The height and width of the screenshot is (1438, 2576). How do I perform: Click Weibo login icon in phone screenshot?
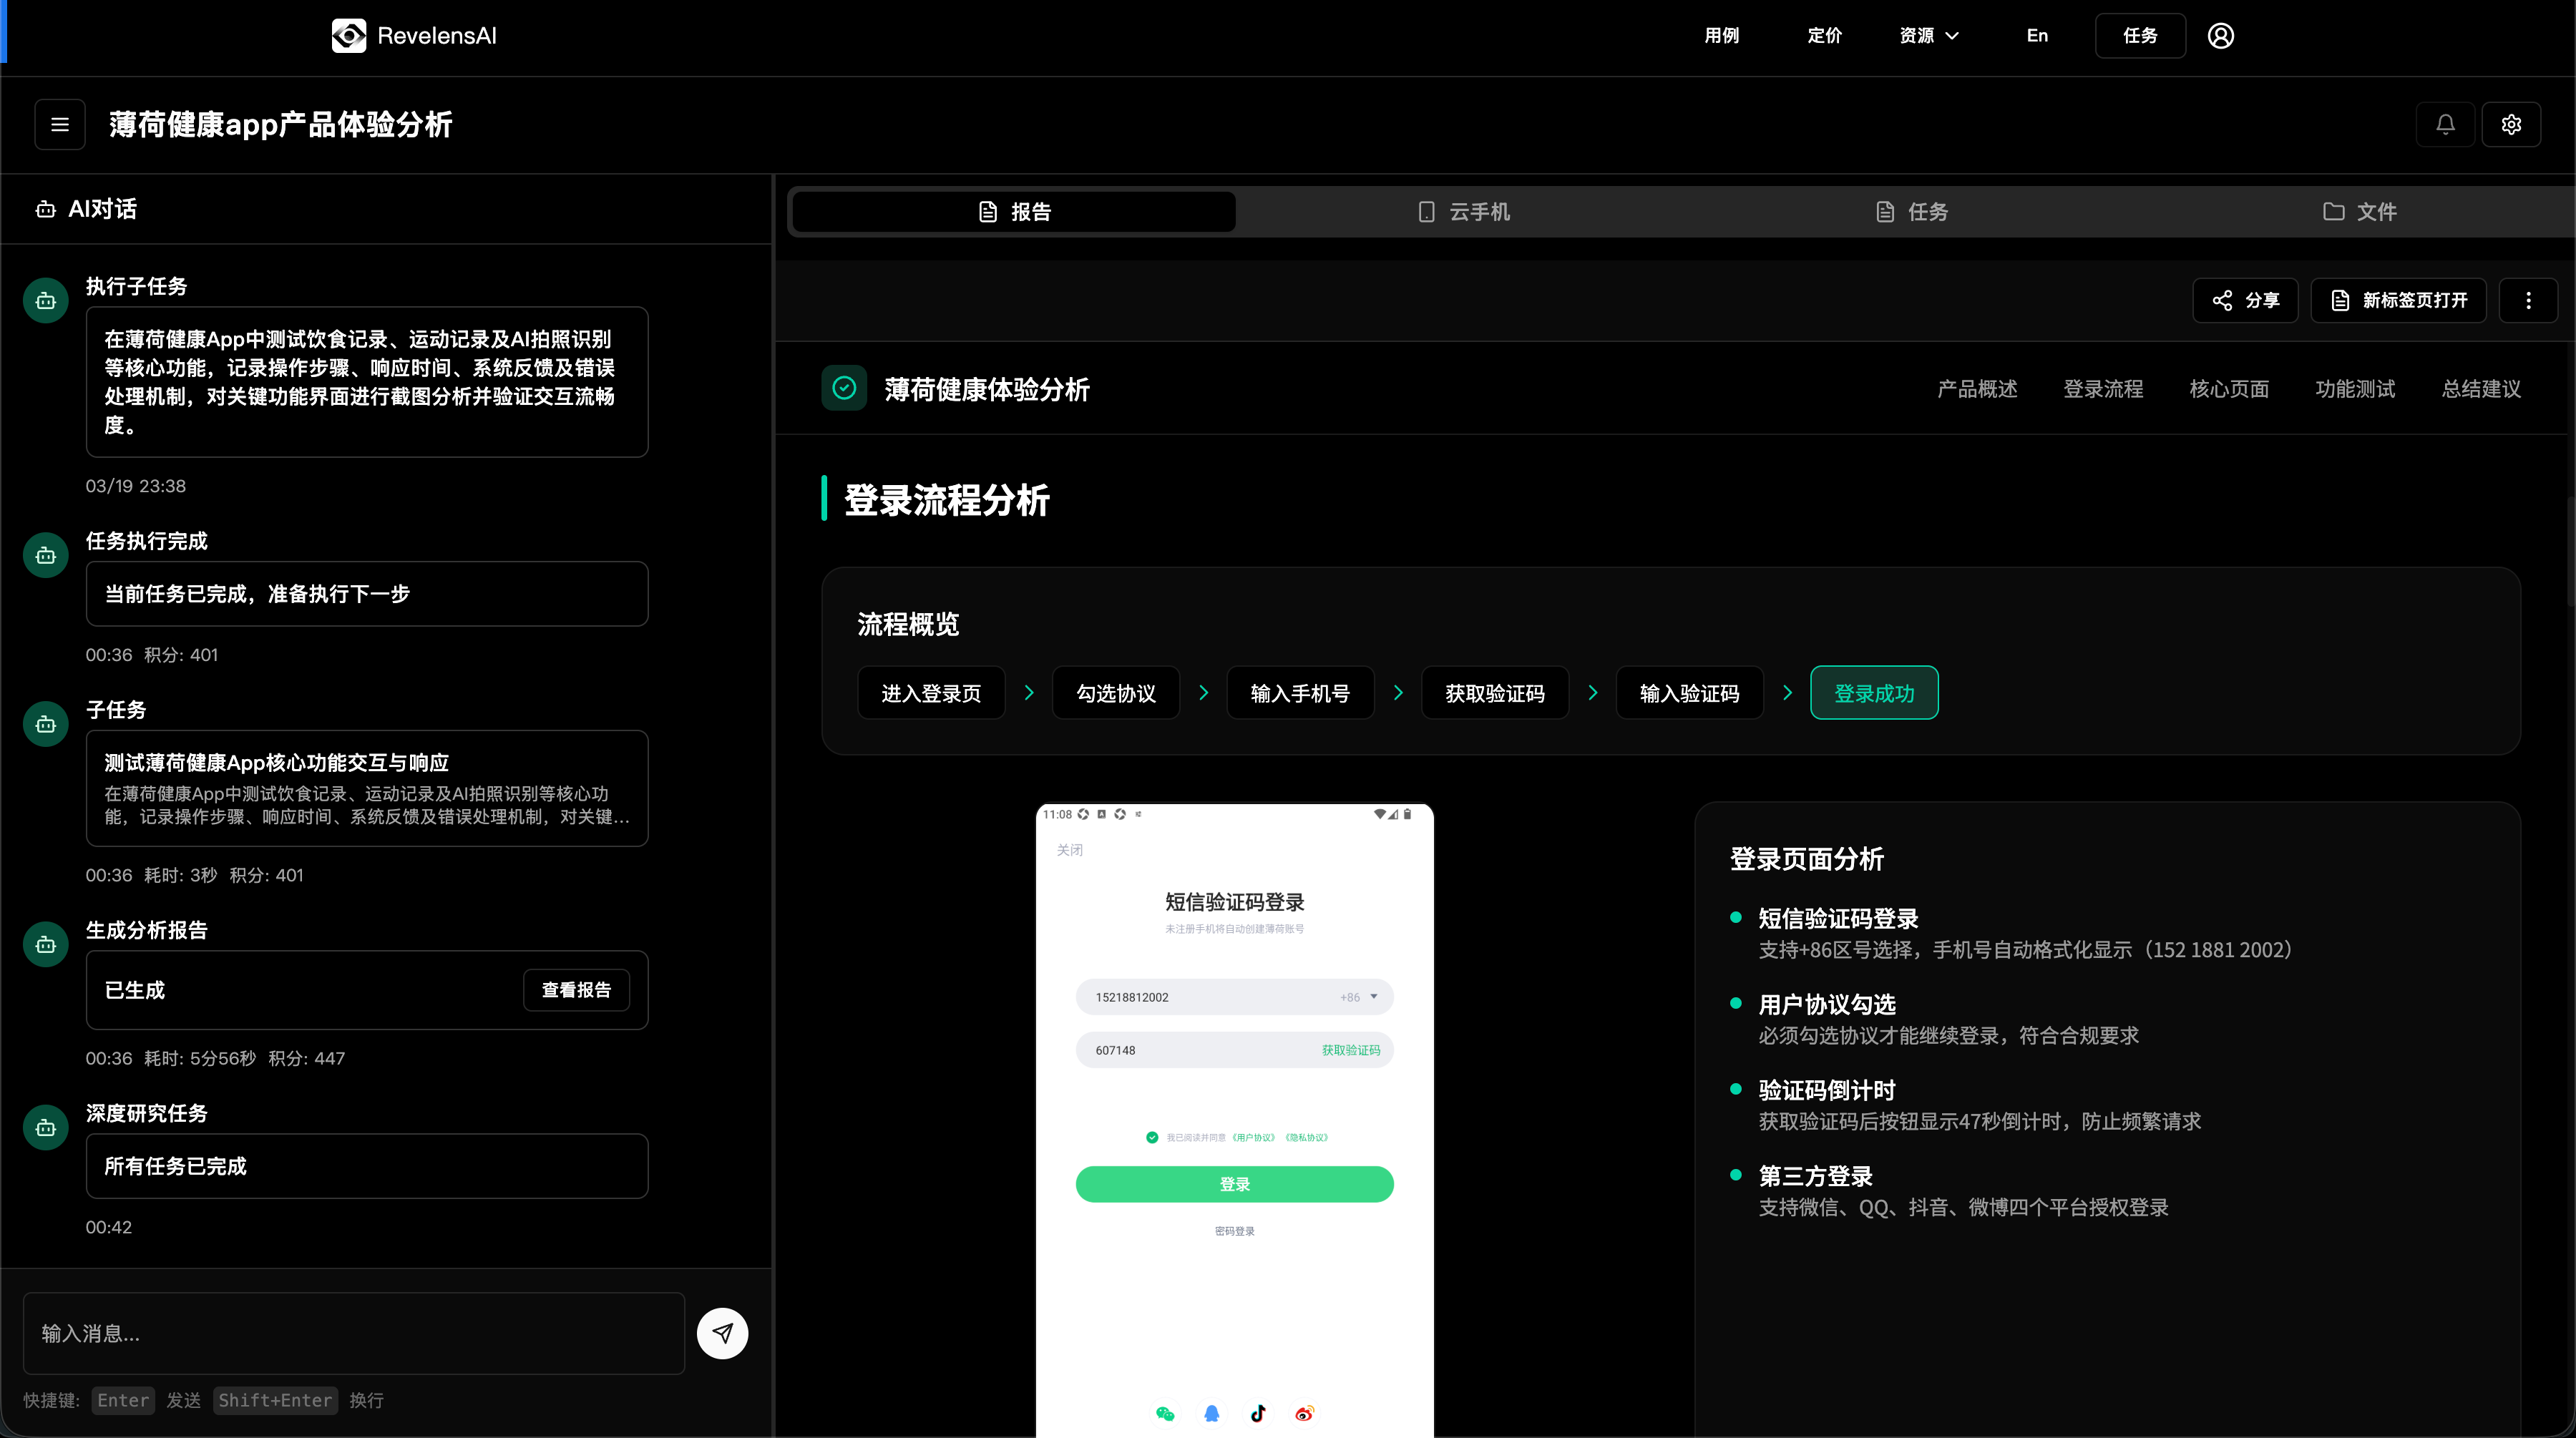[x=1304, y=1413]
